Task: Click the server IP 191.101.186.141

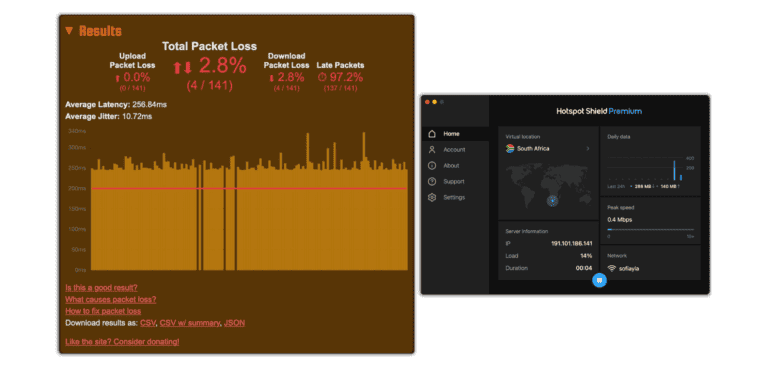Action: (572, 244)
